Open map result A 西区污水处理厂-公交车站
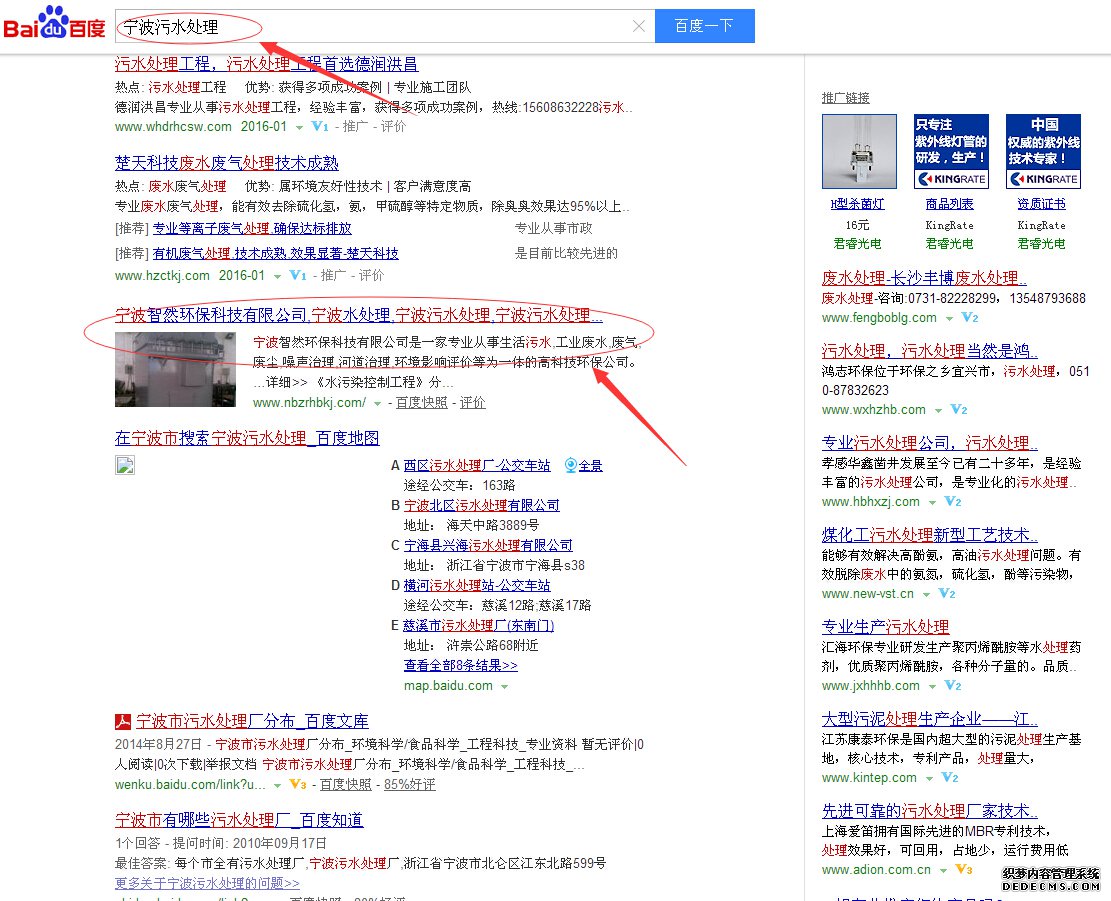Viewport: 1111px width, 901px height. click(x=477, y=465)
